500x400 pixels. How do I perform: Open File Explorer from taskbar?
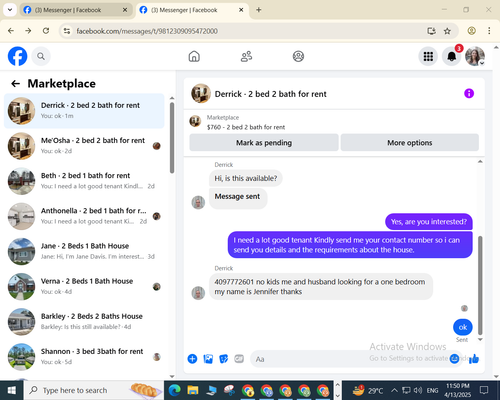coord(193,390)
